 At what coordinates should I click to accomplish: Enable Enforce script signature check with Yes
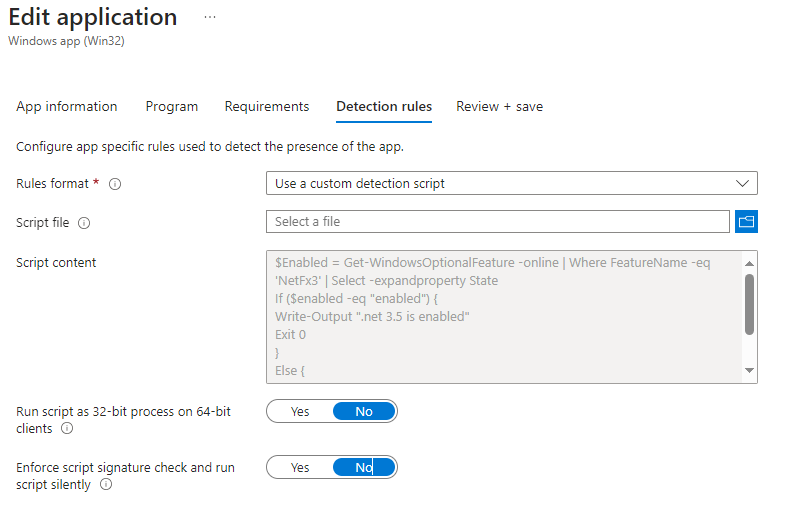pyautogui.click(x=300, y=467)
